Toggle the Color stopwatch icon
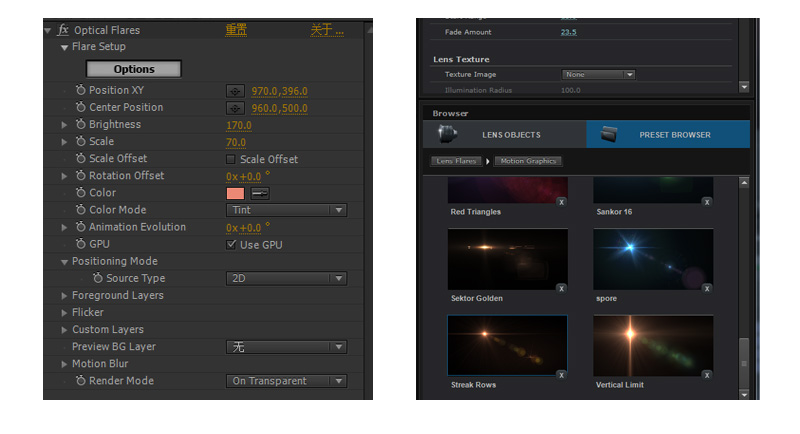 81,192
